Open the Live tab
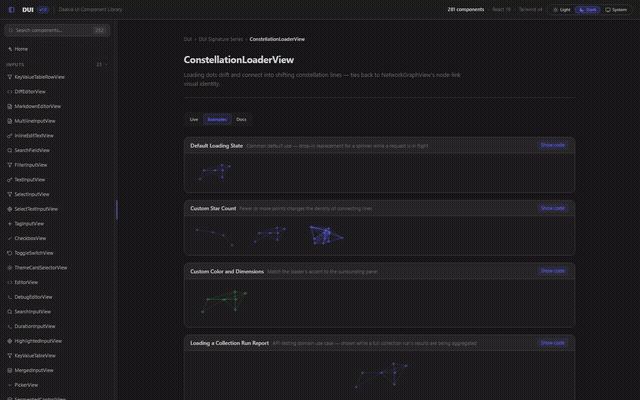 pos(194,119)
